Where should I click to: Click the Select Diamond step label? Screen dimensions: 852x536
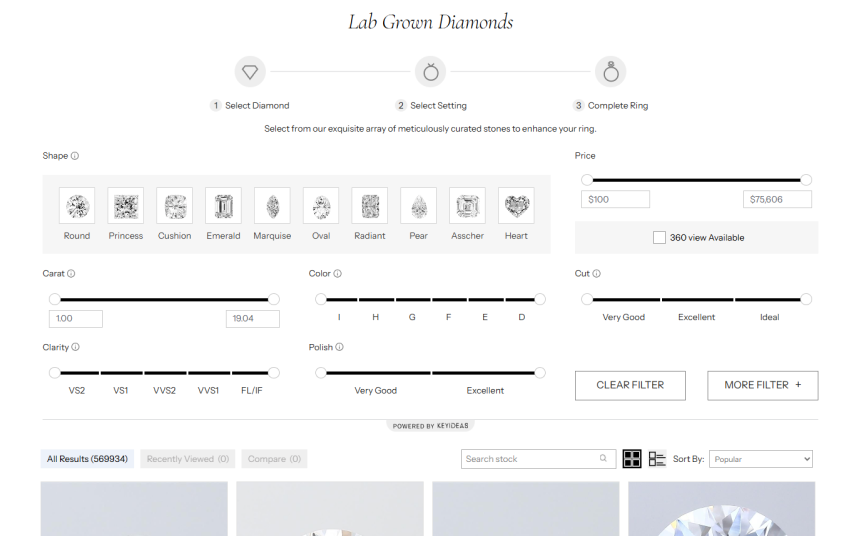[257, 105]
